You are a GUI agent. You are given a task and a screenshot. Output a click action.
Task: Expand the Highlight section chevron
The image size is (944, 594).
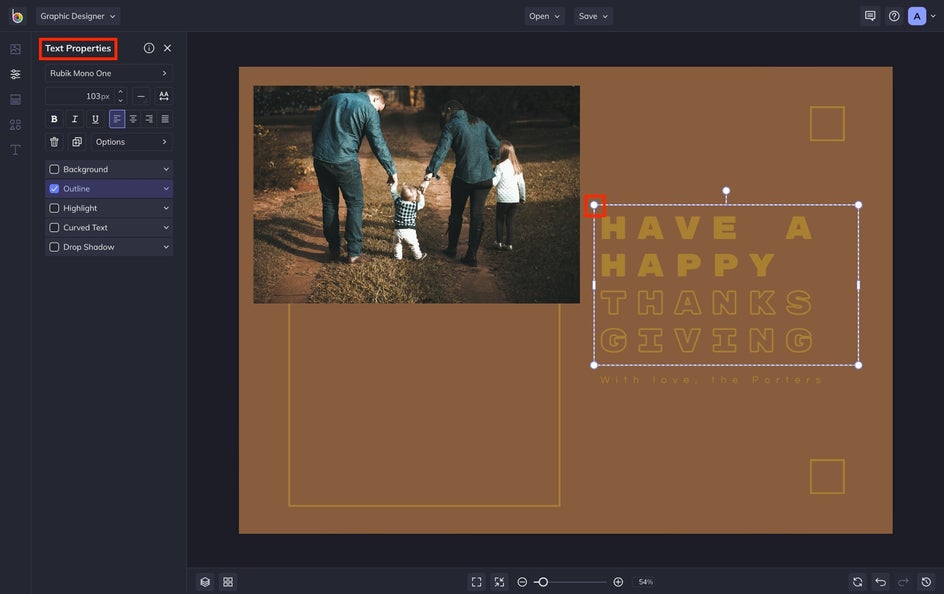pyautogui.click(x=166, y=208)
